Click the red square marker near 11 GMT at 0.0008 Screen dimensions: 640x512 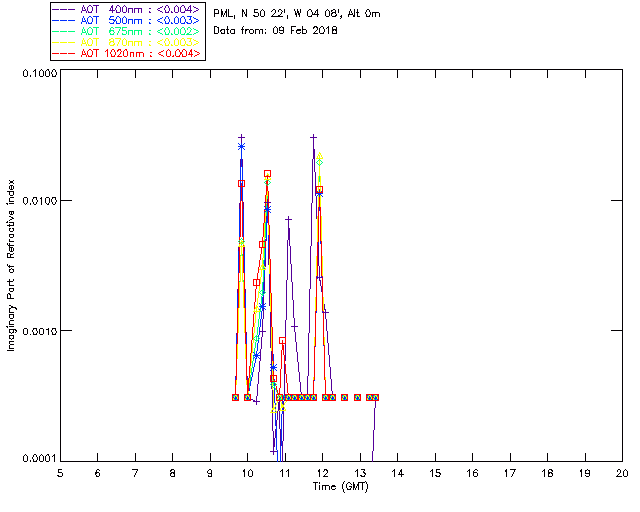[282, 341]
